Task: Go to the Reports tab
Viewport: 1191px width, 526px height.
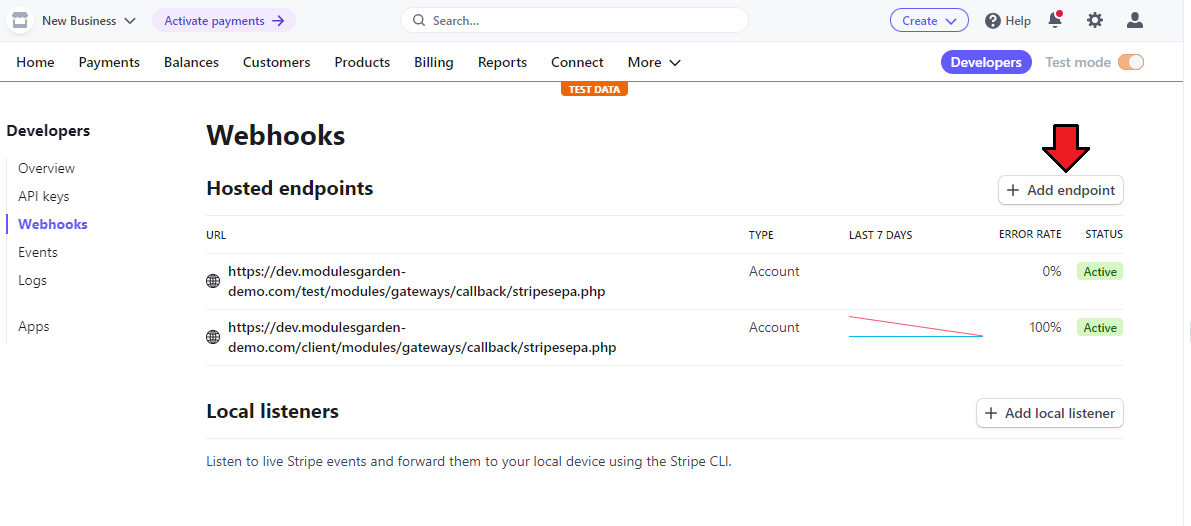Action: pos(502,62)
